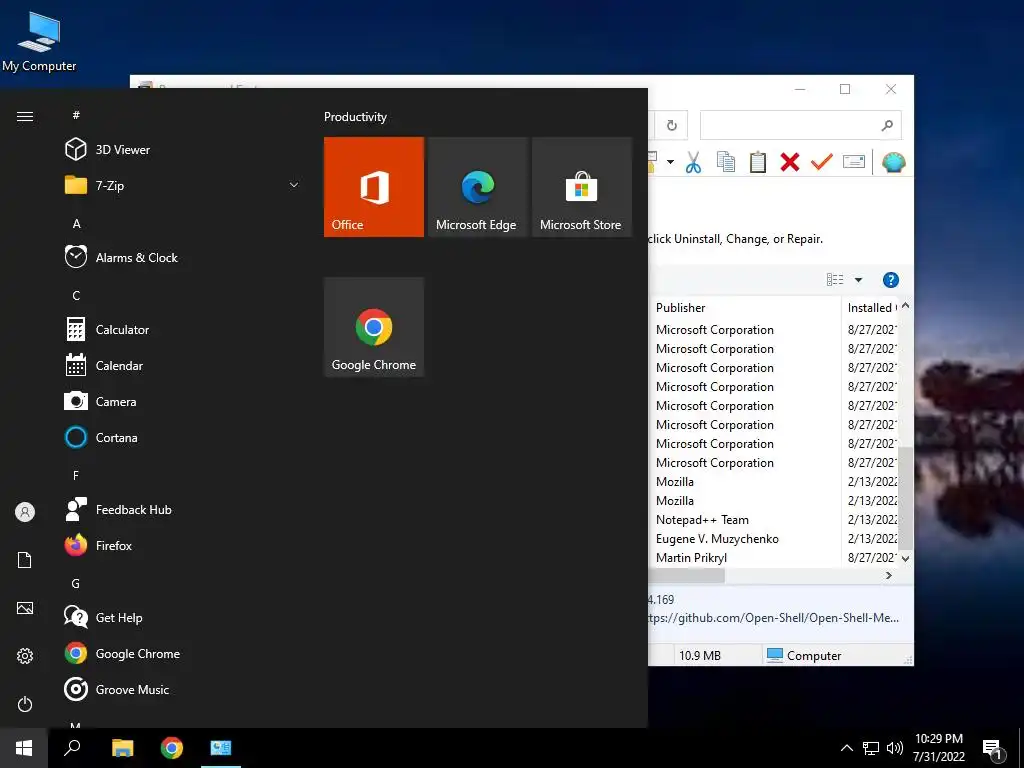The image size is (1024, 768).
Task: Open Pictures from Start sidebar
Action: point(25,608)
